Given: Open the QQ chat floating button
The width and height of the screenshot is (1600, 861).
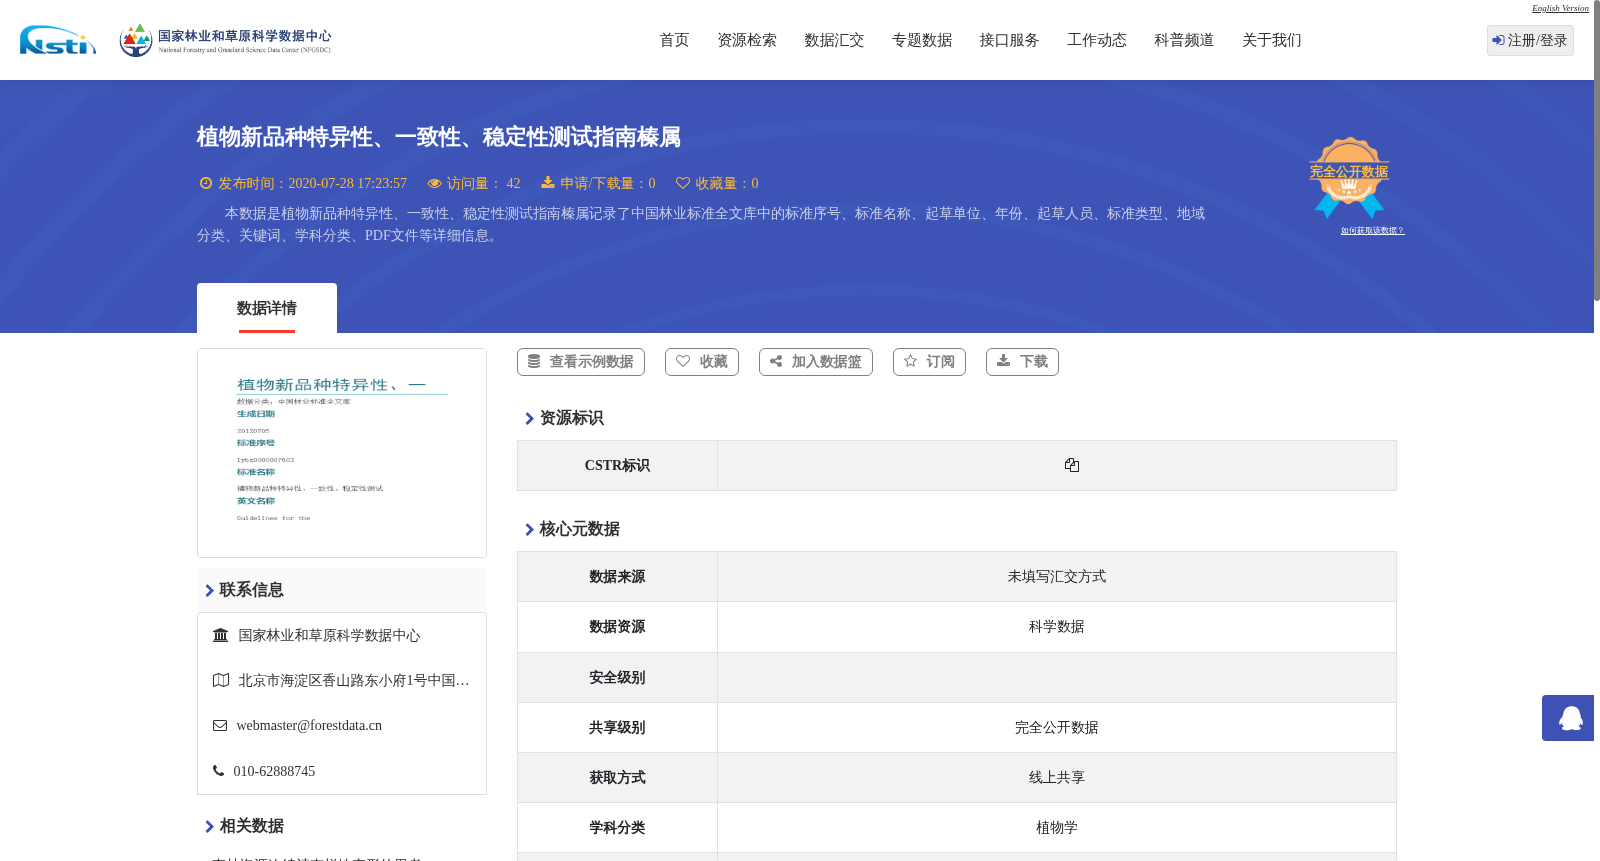Looking at the screenshot, I should [1568, 718].
